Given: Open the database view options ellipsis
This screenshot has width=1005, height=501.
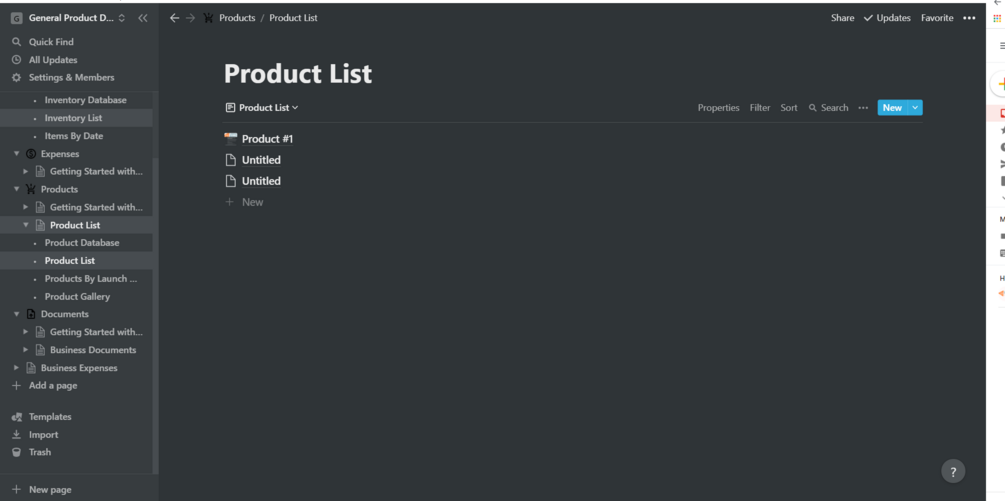Looking at the screenshot, I should 863,108.
